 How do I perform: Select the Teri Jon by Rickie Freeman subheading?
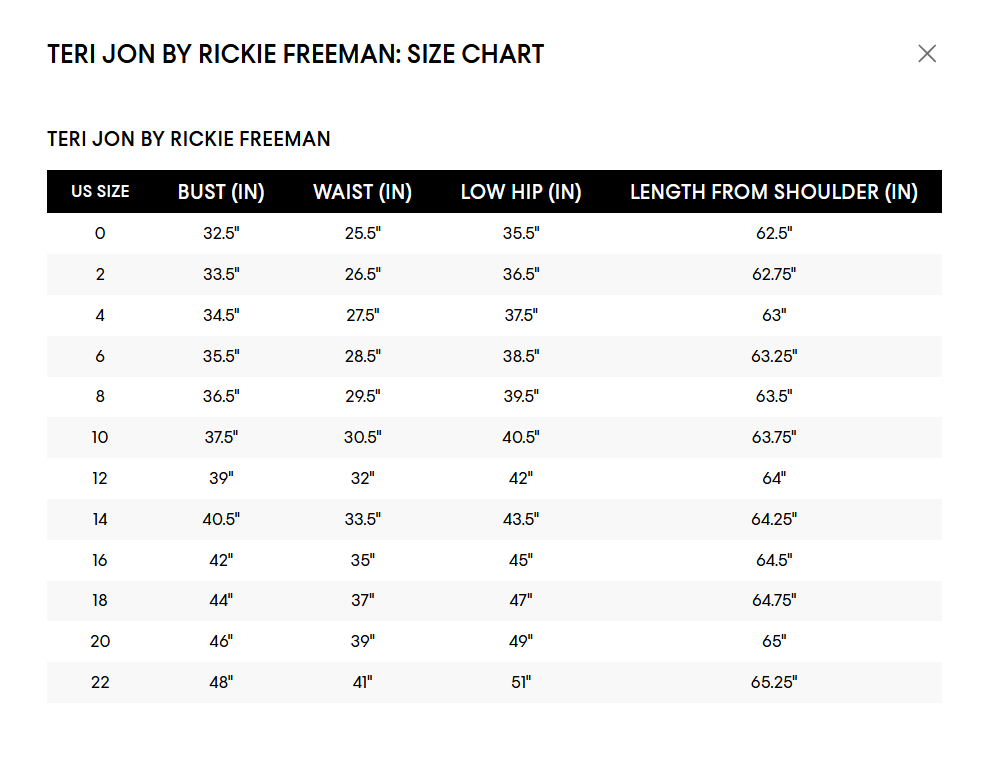(x=189, y=138)
